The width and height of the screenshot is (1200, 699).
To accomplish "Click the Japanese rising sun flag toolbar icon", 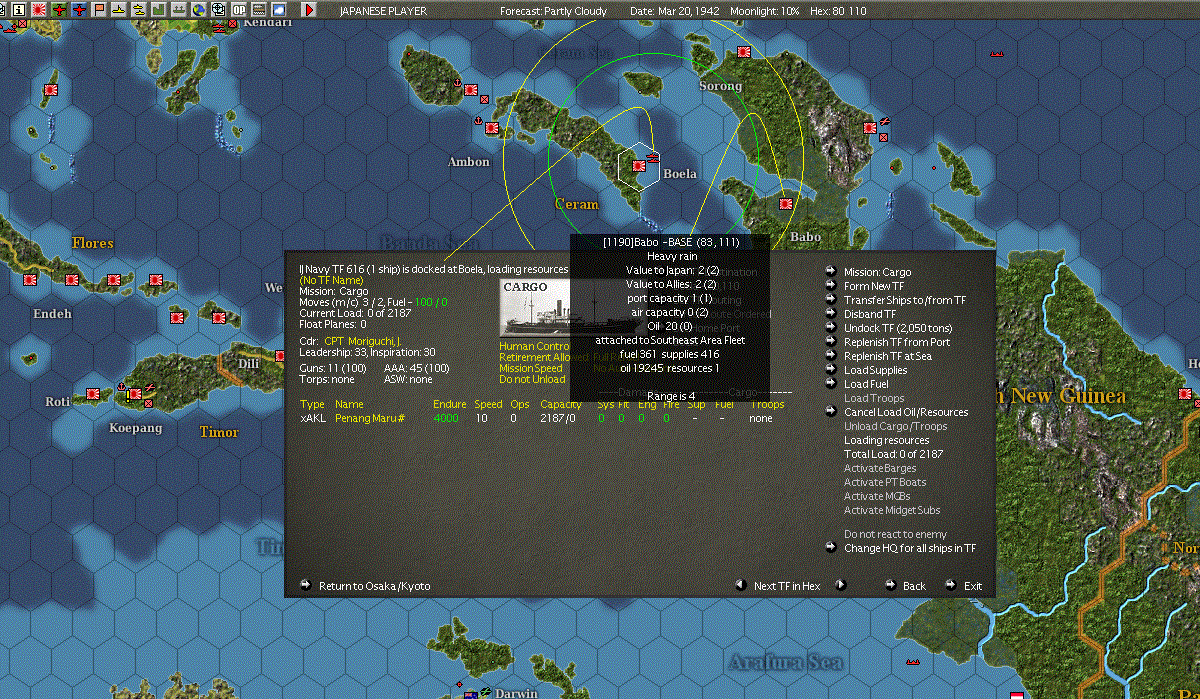I will pos(39,9).
